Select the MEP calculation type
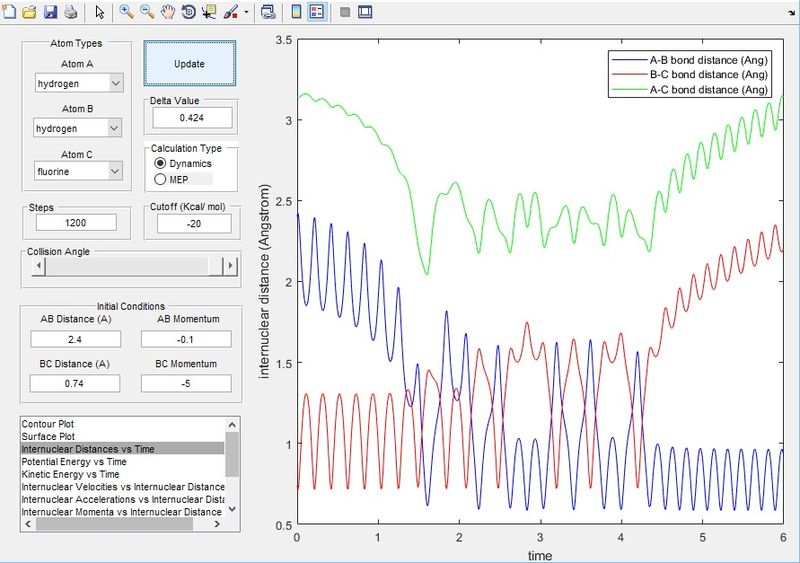Image resolution: width=800 pixels, height=563 pixels. coord(158,179)
